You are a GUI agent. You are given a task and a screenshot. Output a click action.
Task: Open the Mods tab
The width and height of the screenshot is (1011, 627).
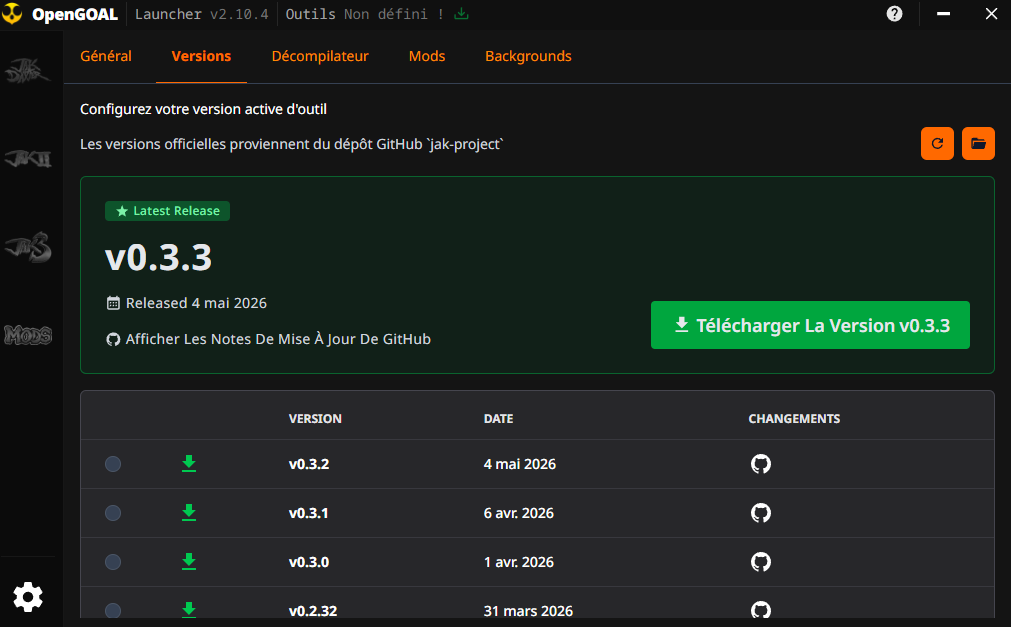coord(427,56)
